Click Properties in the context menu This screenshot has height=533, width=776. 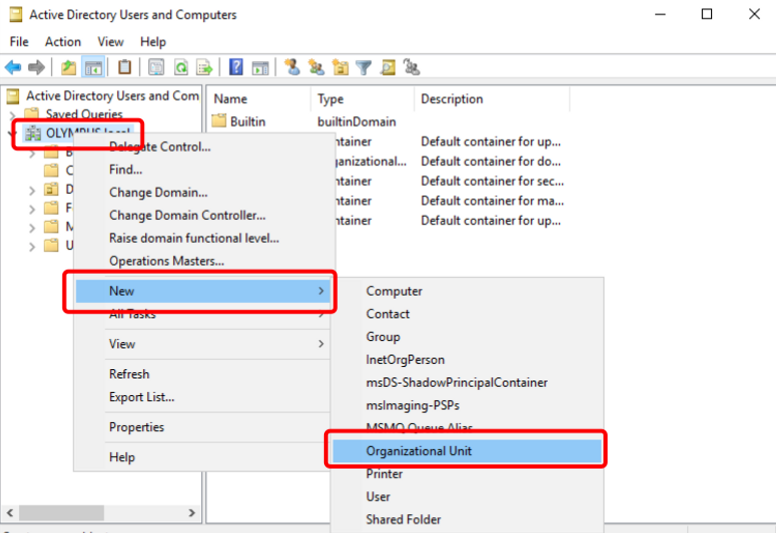[x=137, y=427]
